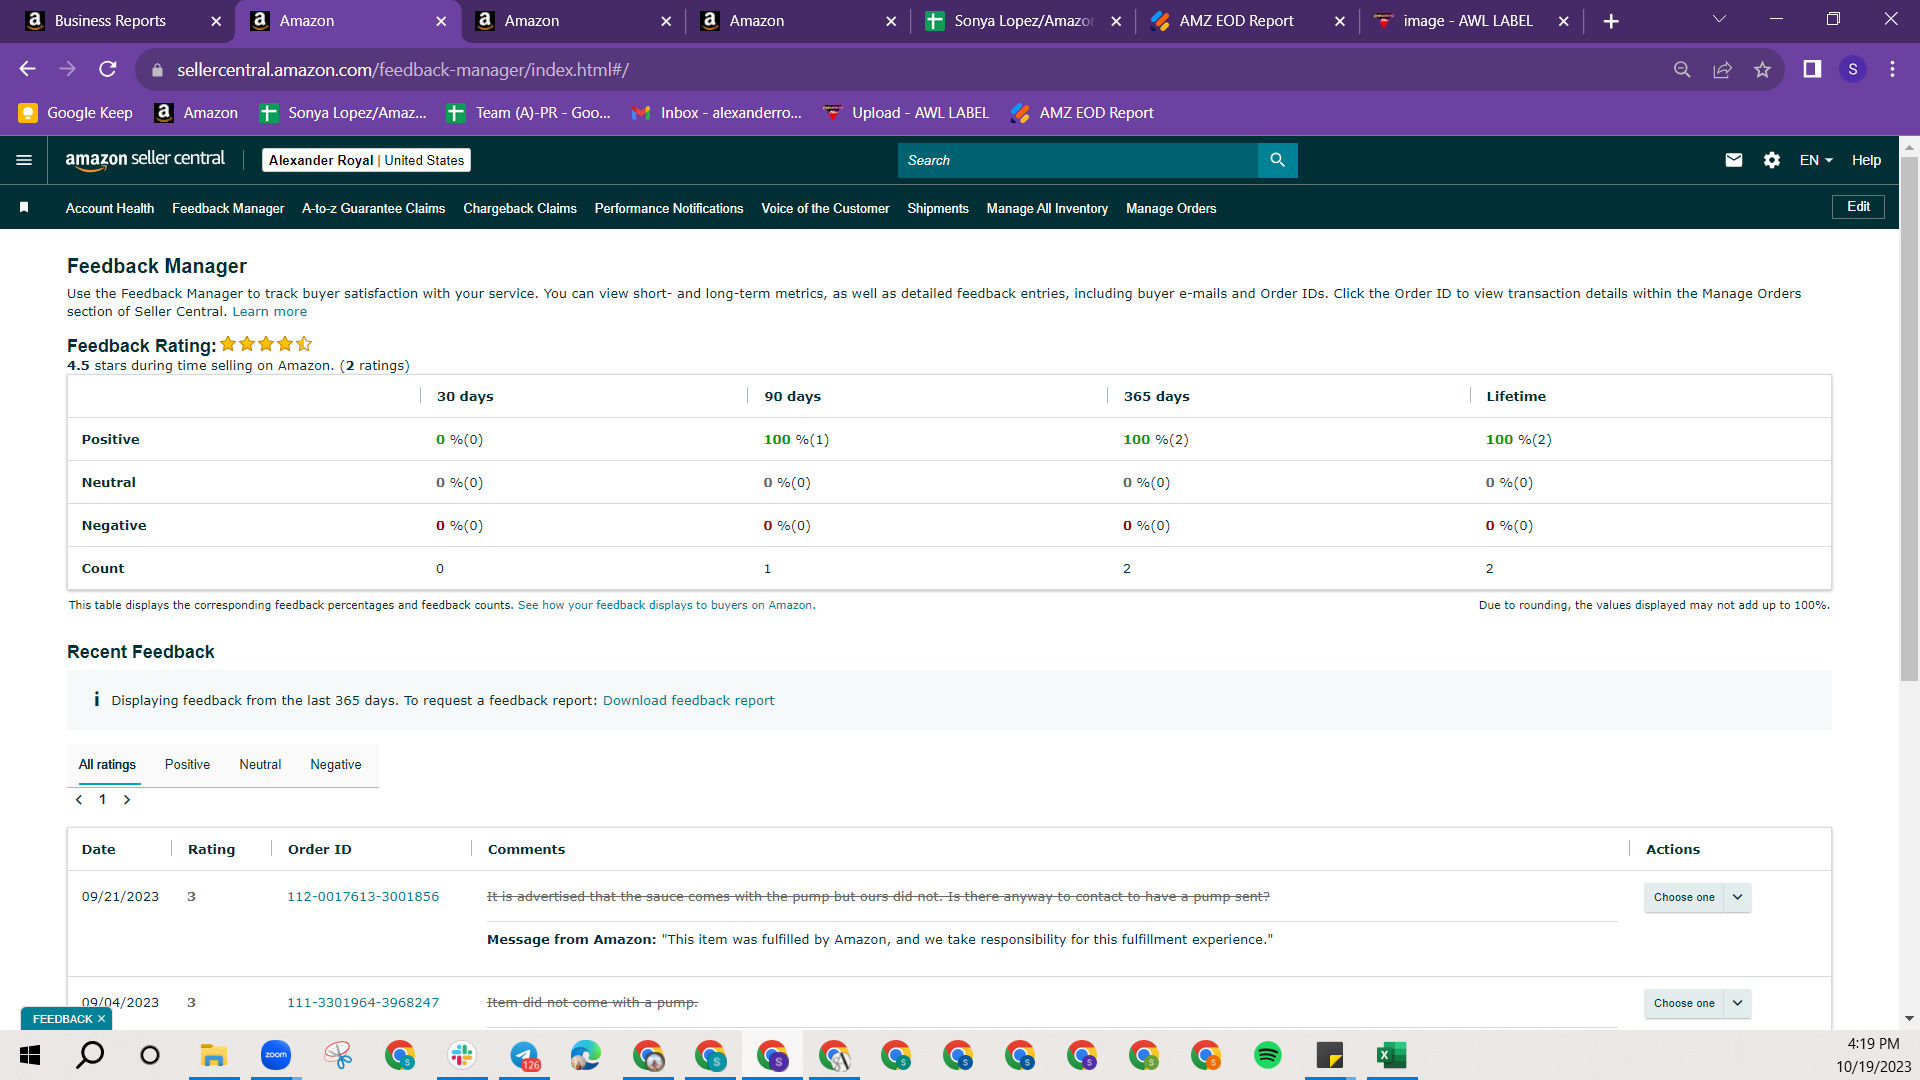Close the FEEDBACK widget with X
The image size is (1920, 1080).
101,1019
